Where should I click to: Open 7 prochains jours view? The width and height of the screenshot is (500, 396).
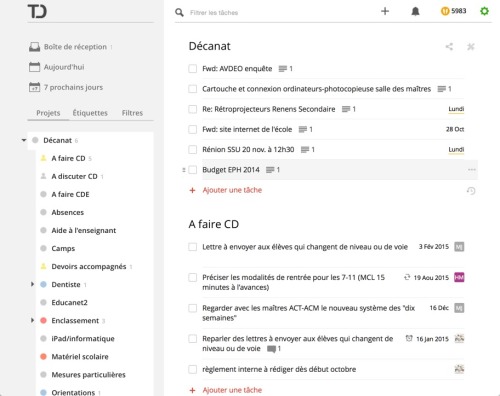[73, 87]
